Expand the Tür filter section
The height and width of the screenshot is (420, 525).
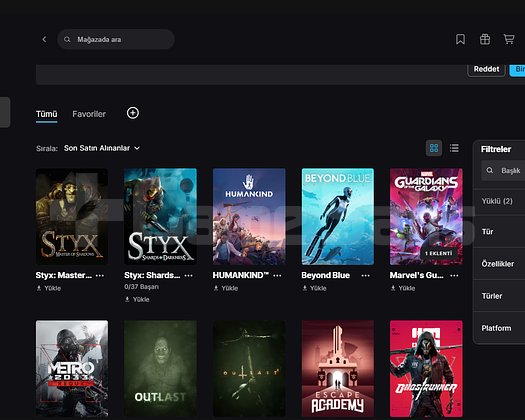pyautogui.click(x=500, y=232)
